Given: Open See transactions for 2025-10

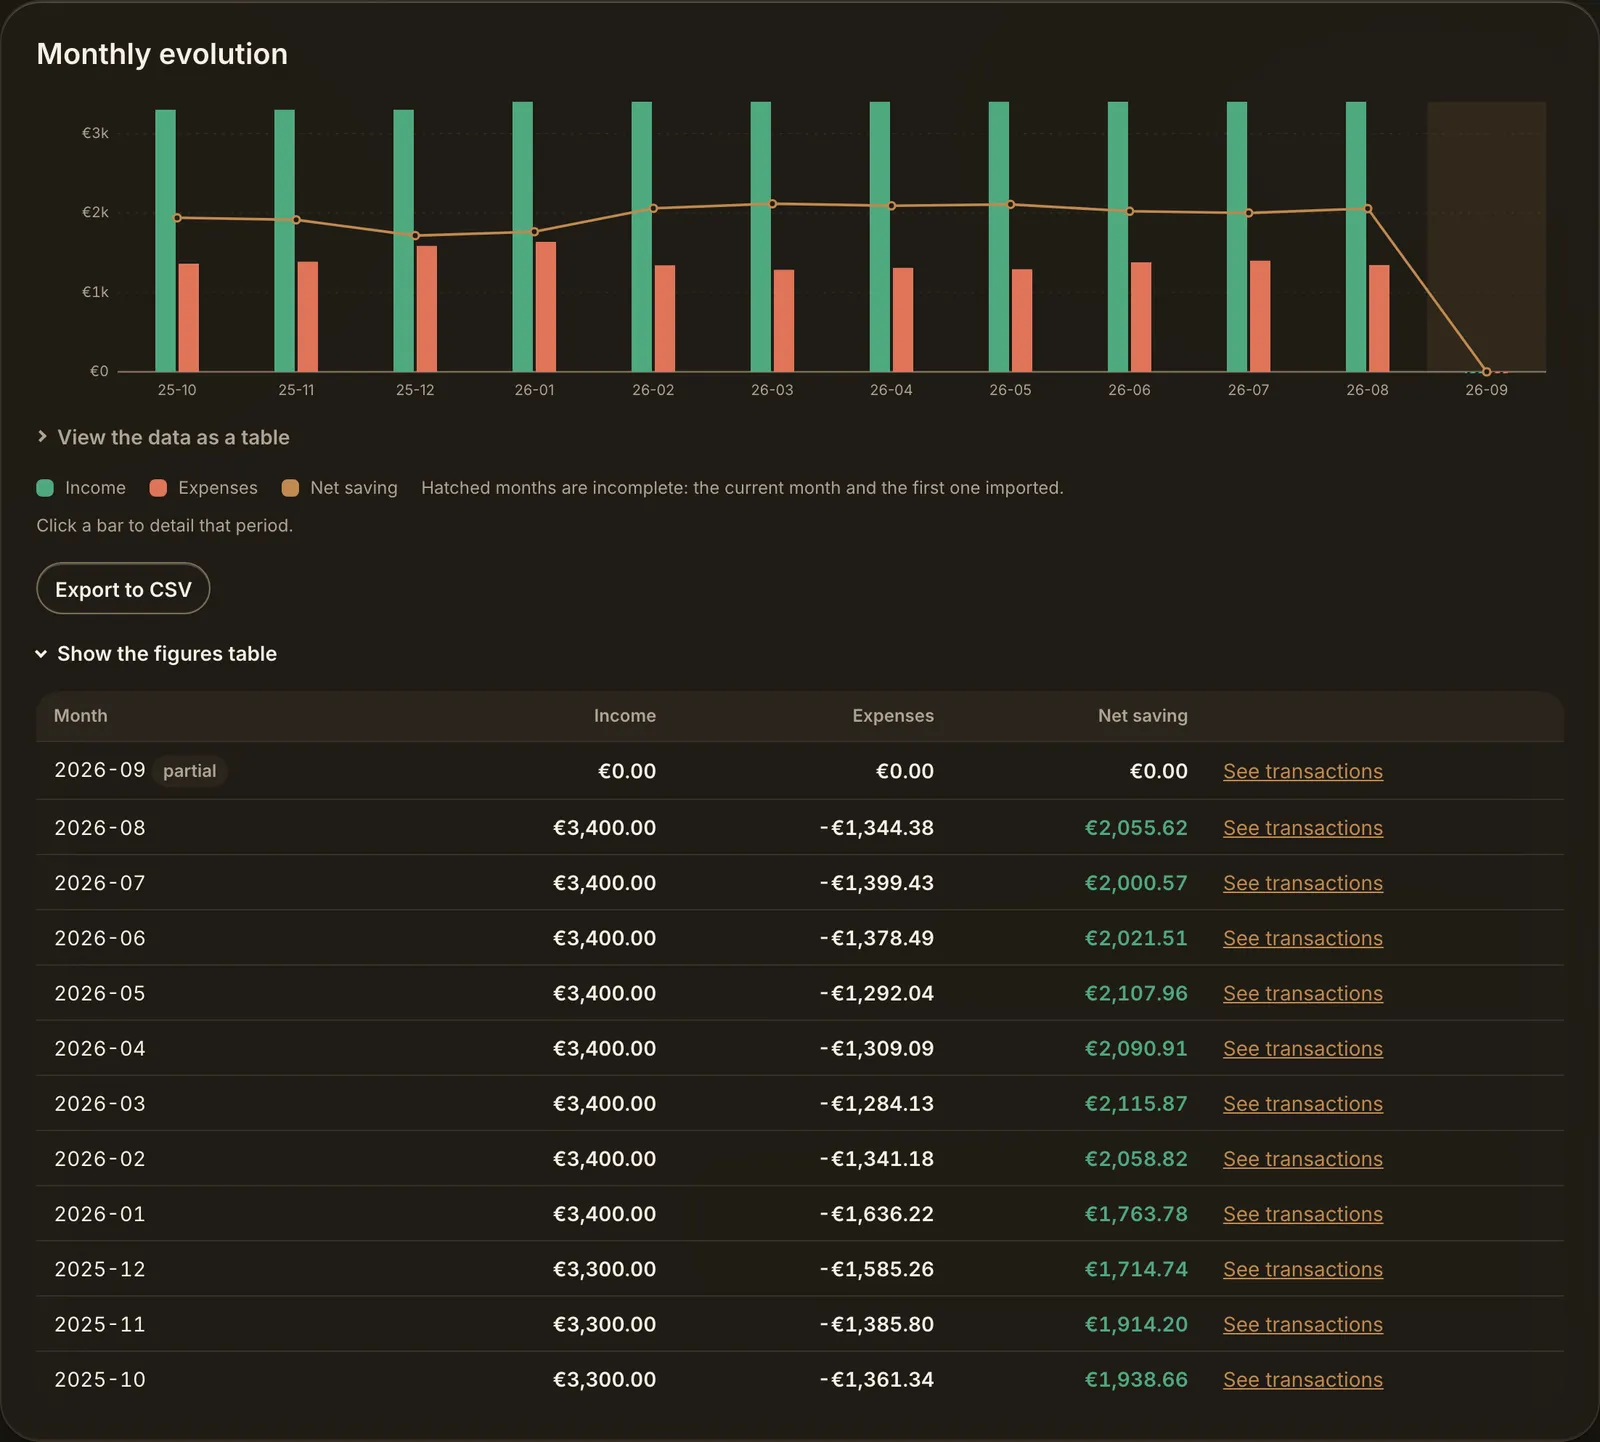Looking at the screenshot, I should (1303, 1379).
